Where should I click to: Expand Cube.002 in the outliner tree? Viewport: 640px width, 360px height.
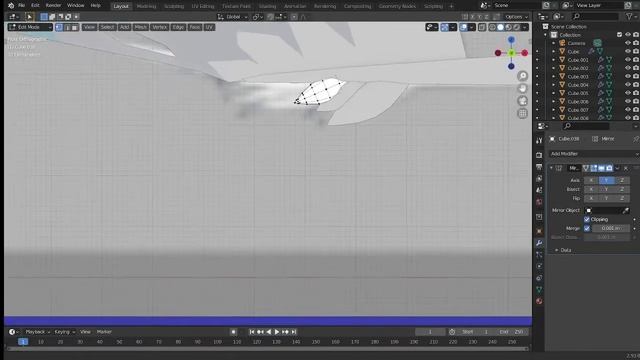554,68
